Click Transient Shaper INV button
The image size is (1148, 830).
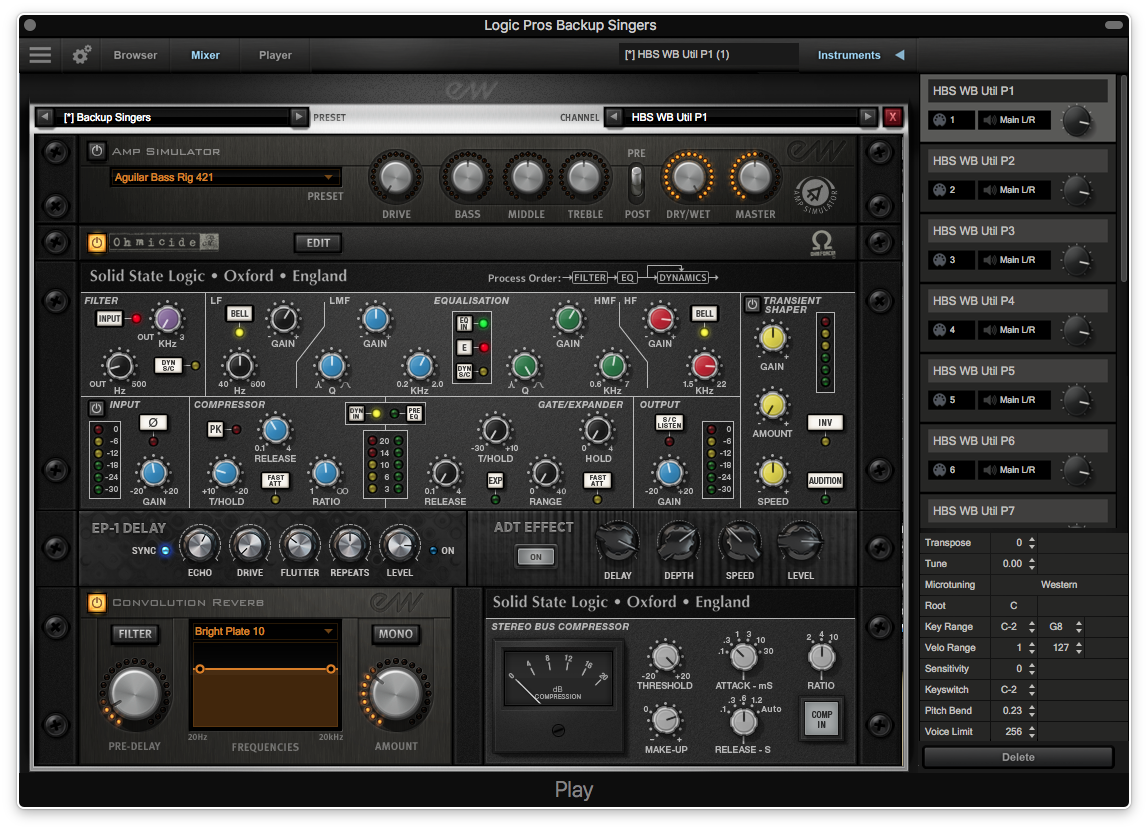click(x=825, y=422)
